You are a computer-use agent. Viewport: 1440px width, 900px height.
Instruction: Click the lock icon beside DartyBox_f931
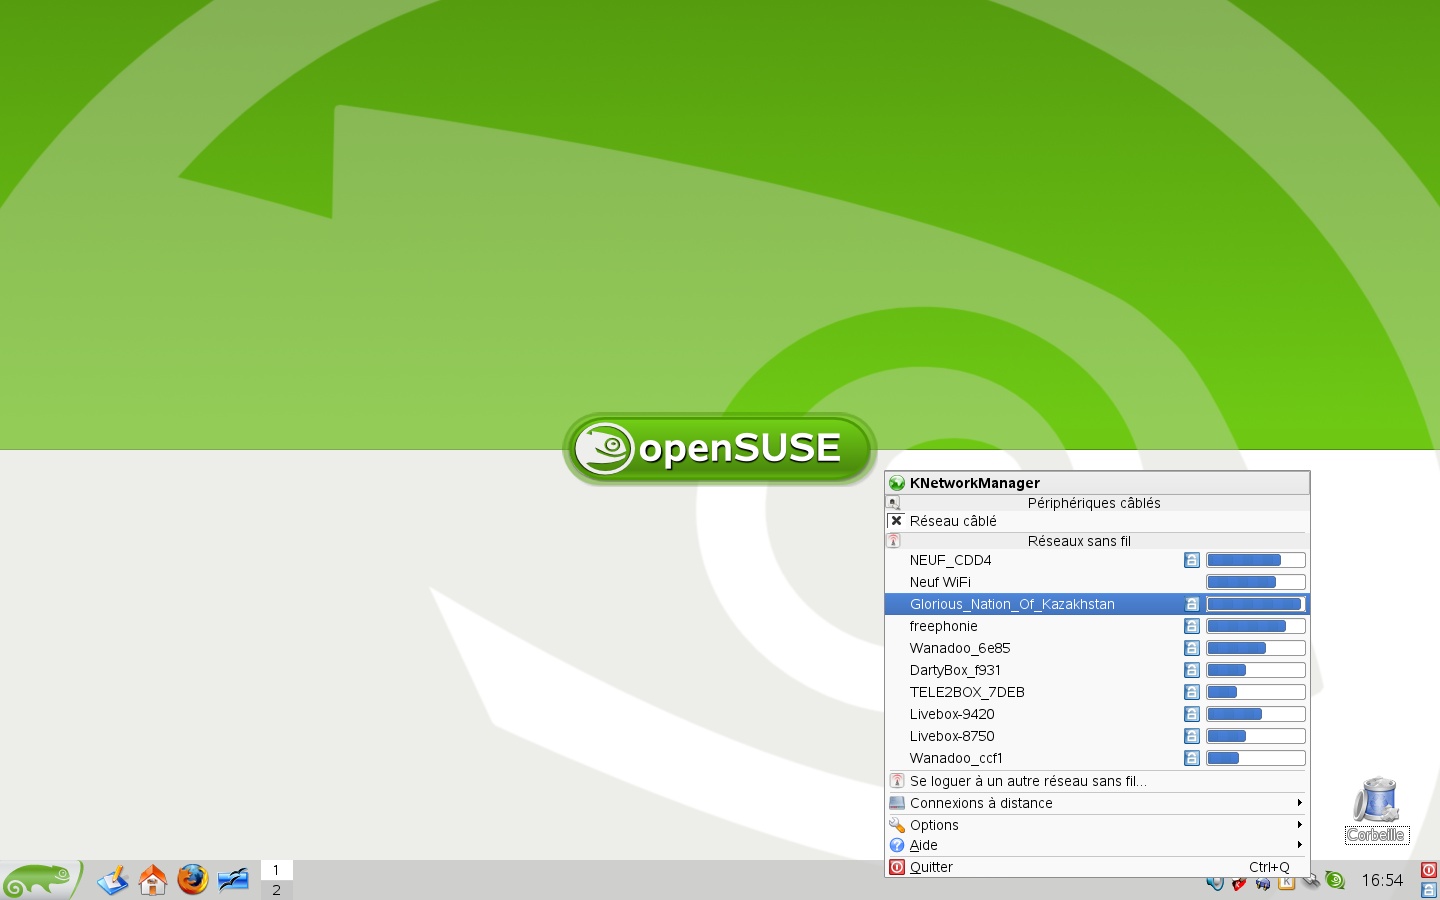click(1192, 670)
